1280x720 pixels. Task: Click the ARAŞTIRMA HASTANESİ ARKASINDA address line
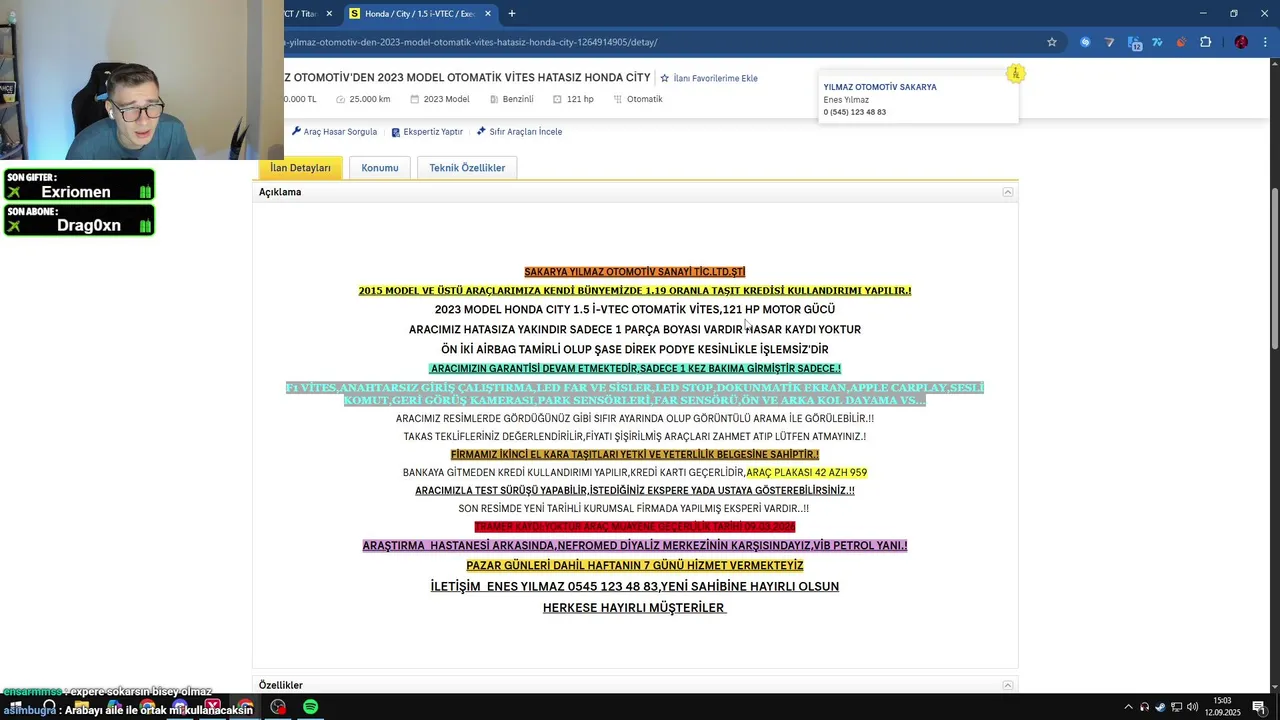(635, 546)
